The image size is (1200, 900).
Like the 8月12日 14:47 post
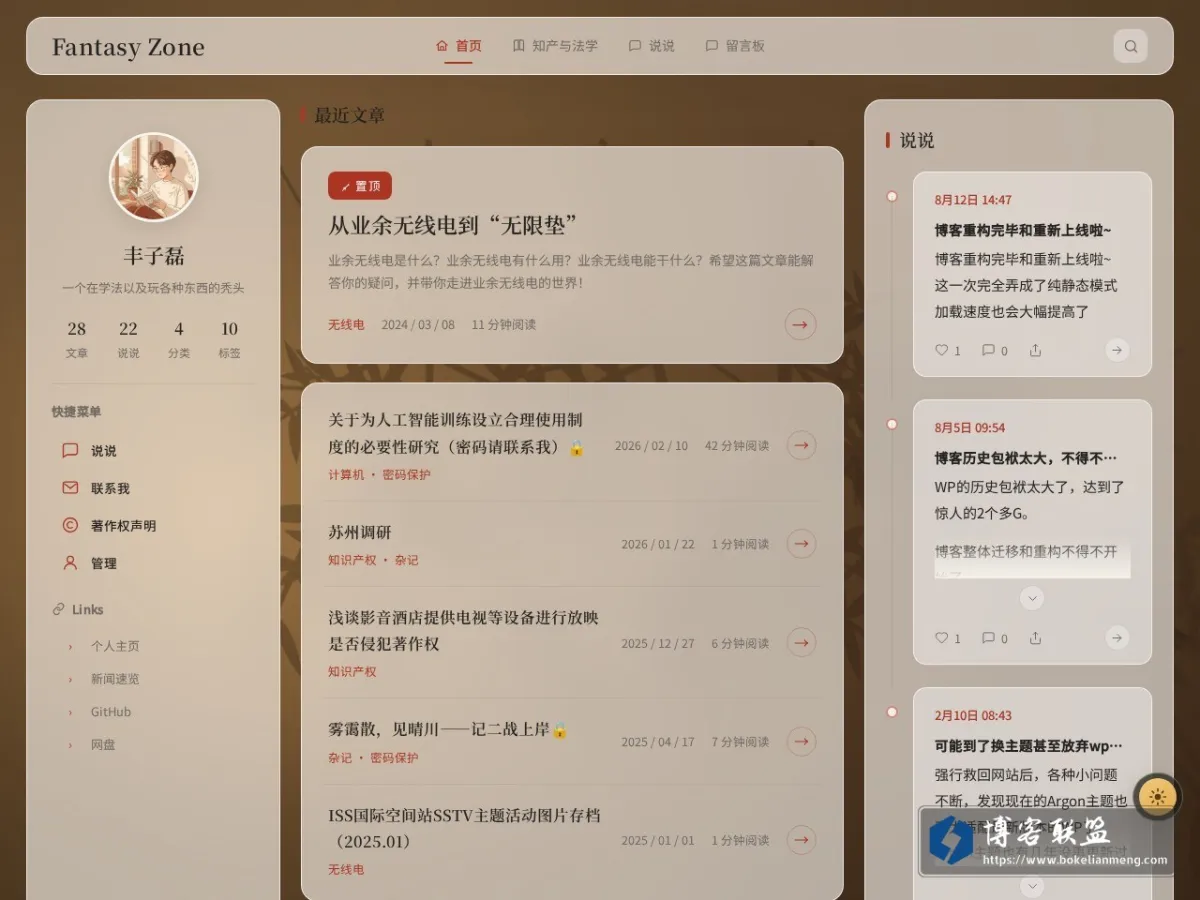[x=947, y=350]
